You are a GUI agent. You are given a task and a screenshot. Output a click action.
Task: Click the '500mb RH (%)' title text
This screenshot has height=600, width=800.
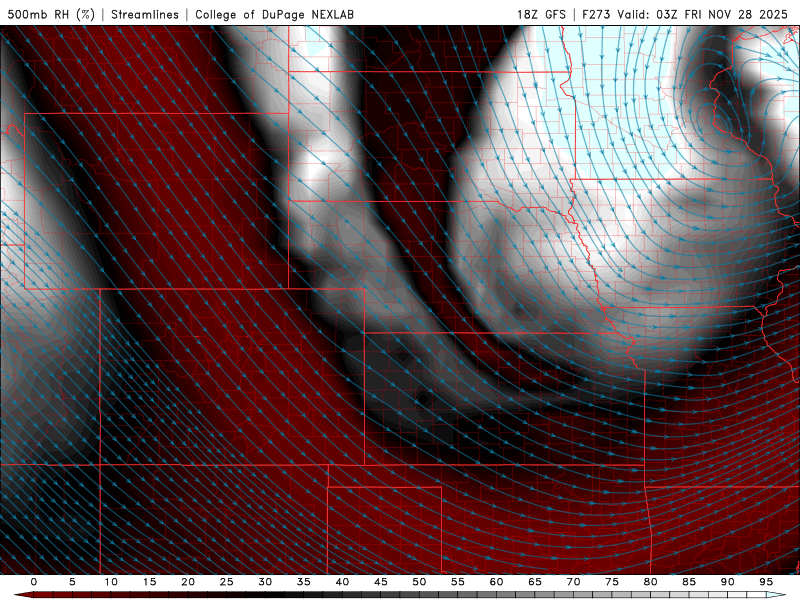[x=51, y=14]
